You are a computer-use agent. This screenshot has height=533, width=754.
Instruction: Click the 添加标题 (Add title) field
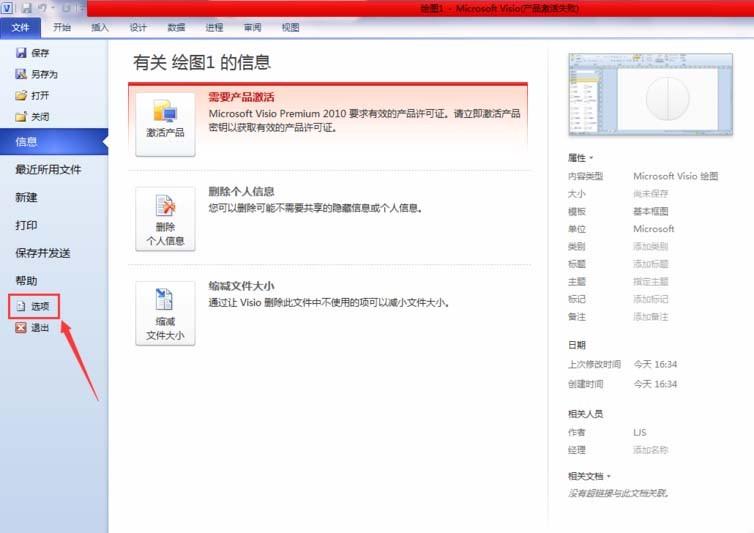click(651, 264)
